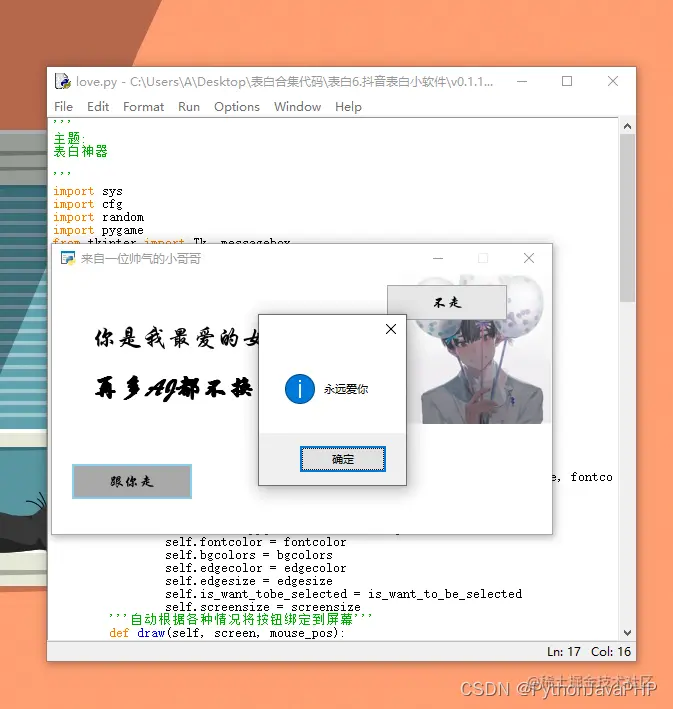Image resolution: width=673 pixels, height=709 pixels.
Task: Maximize the love.py IDLE window
Action: click(x=567, y=81)
